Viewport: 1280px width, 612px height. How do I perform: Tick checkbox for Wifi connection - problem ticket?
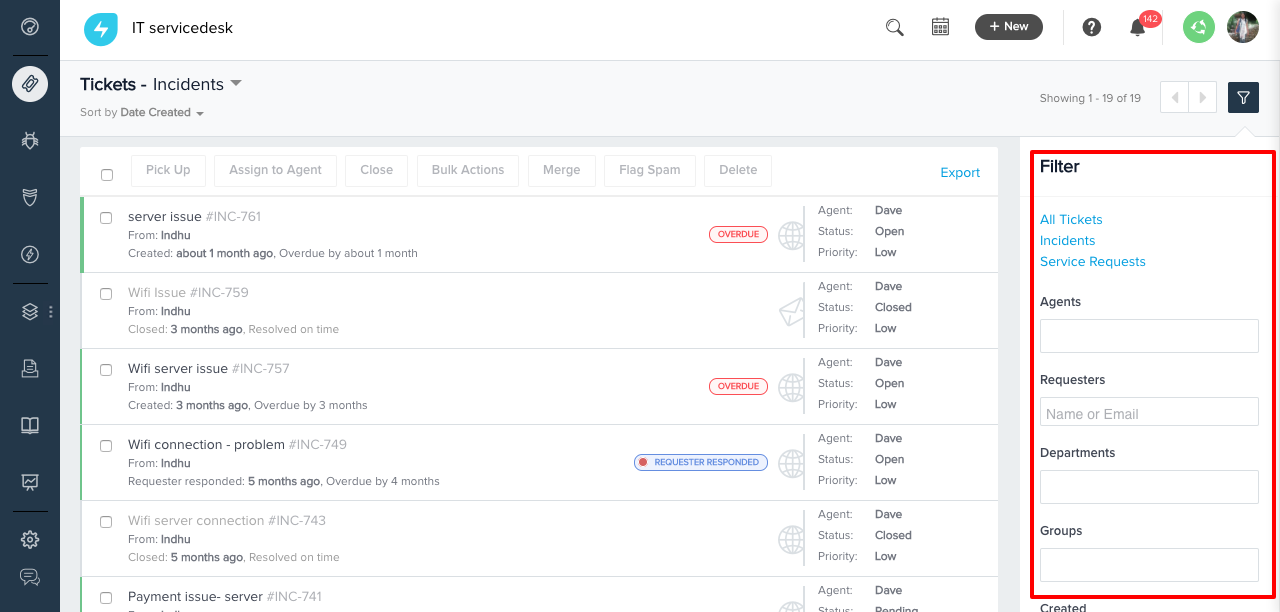tap(106, 446)
